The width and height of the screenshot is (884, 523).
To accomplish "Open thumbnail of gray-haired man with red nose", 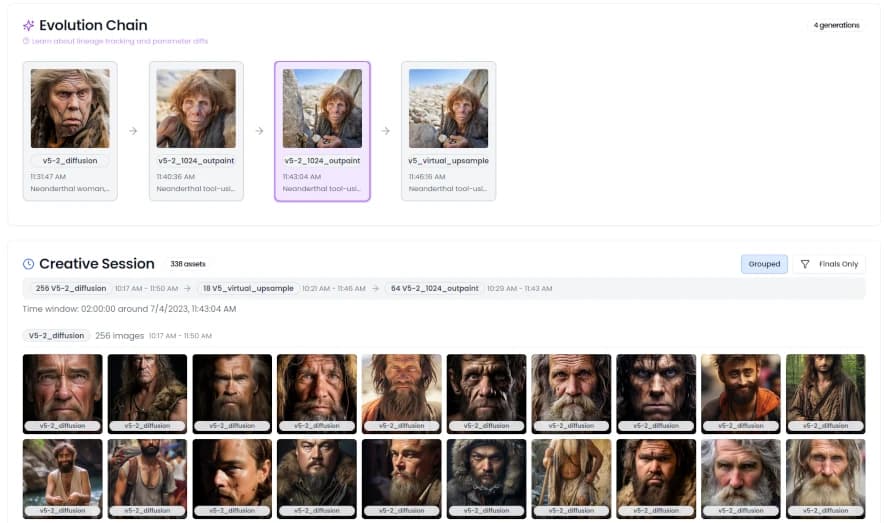I will pos(741,479).
